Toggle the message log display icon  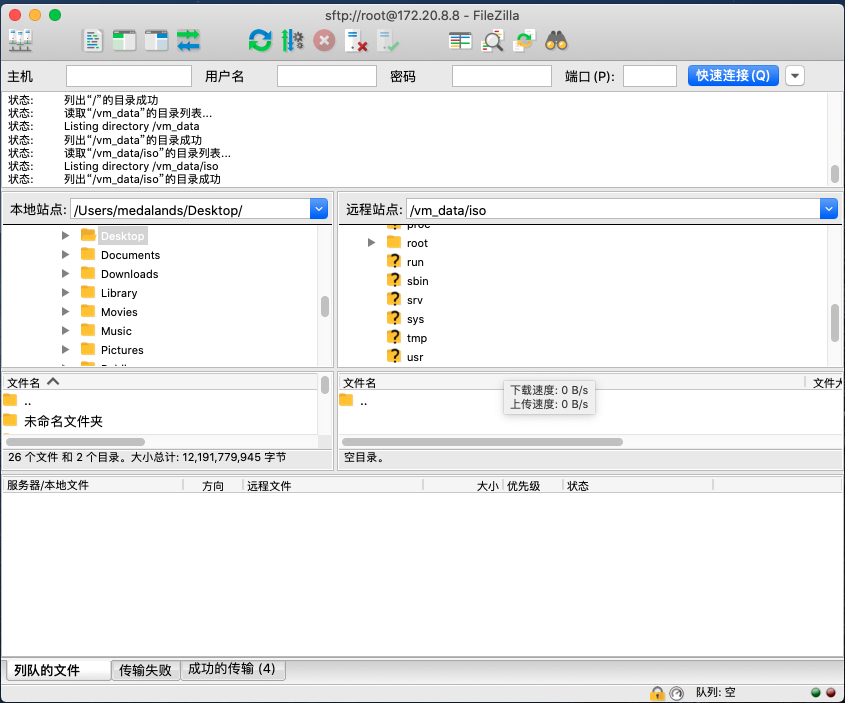coord(92,41)
